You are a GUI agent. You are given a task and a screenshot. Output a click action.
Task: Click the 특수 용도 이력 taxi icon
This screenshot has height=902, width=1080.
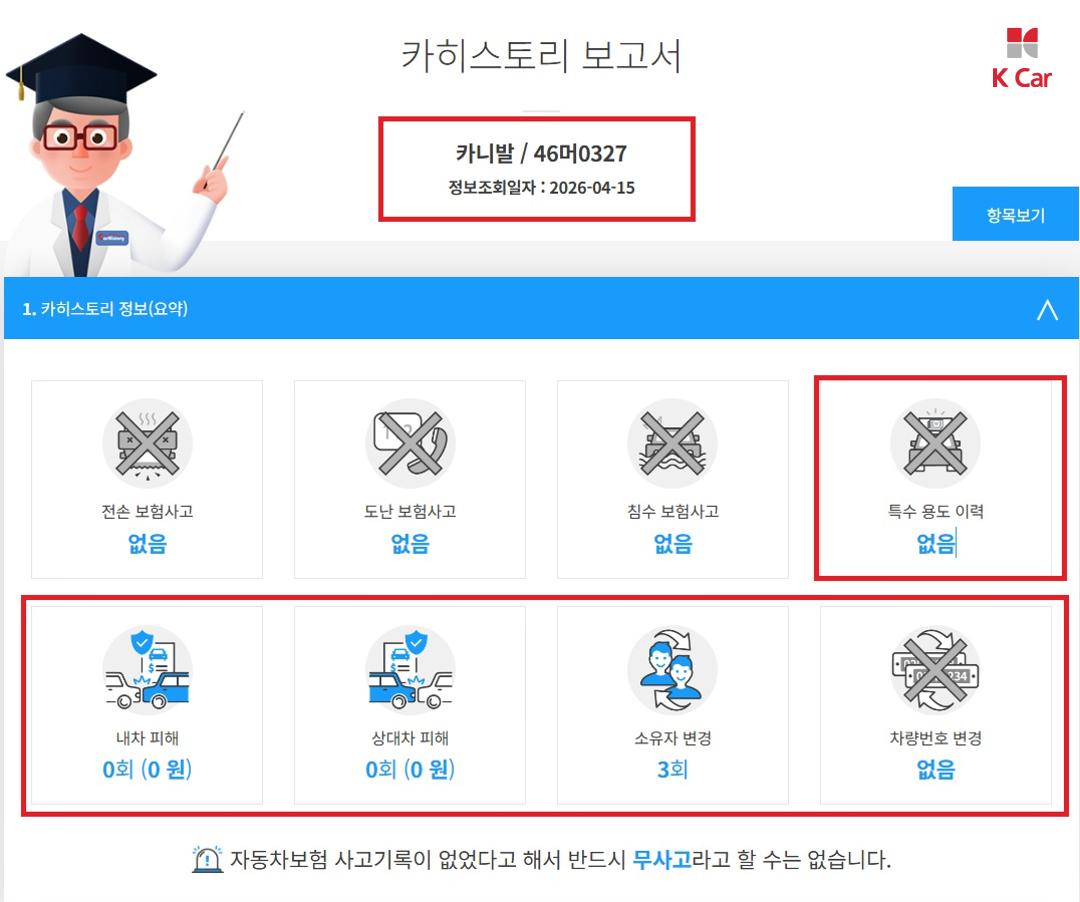935,443
